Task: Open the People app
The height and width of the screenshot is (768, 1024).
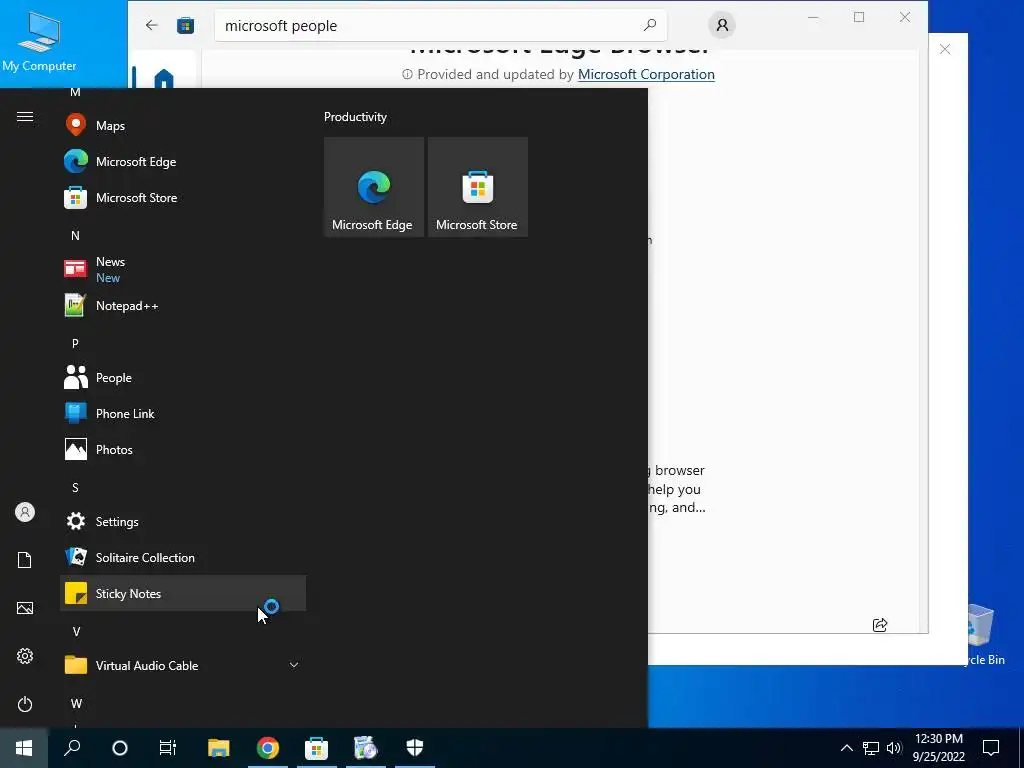Action: [x=183, y=377]
